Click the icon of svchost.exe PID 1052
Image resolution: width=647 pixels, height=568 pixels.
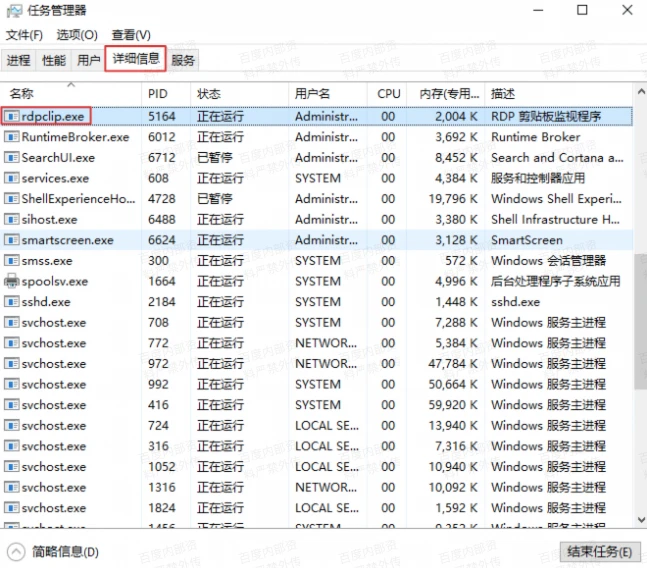pos(12,467)
